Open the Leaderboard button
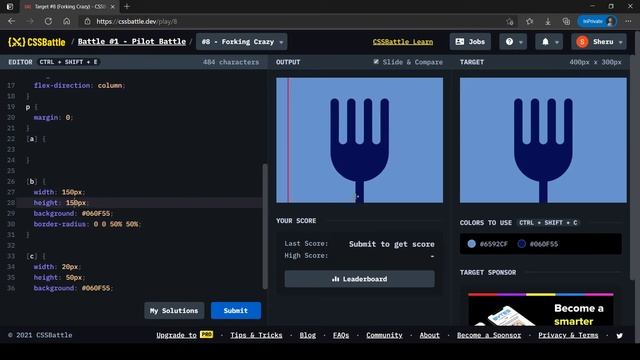640x360 pixels. (x=360, y=279)
